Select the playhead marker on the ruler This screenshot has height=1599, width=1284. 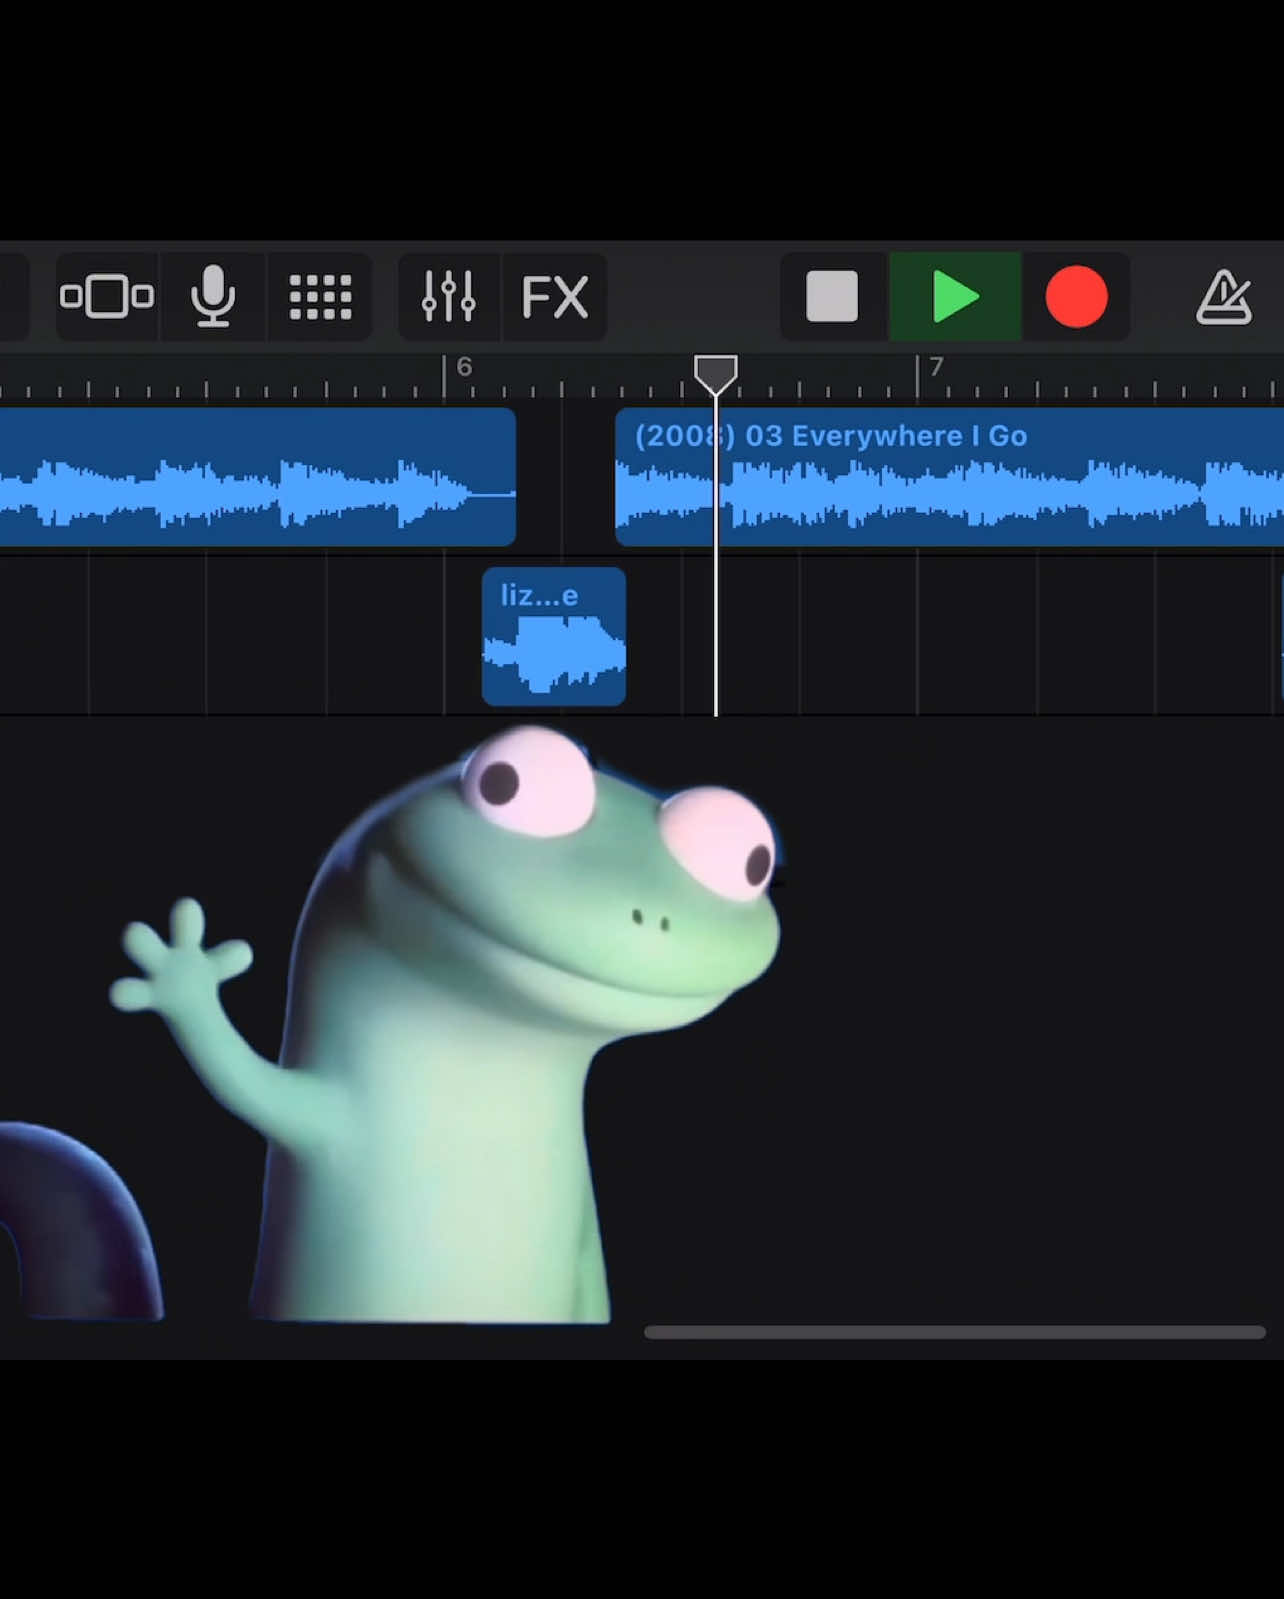[716, 374]
